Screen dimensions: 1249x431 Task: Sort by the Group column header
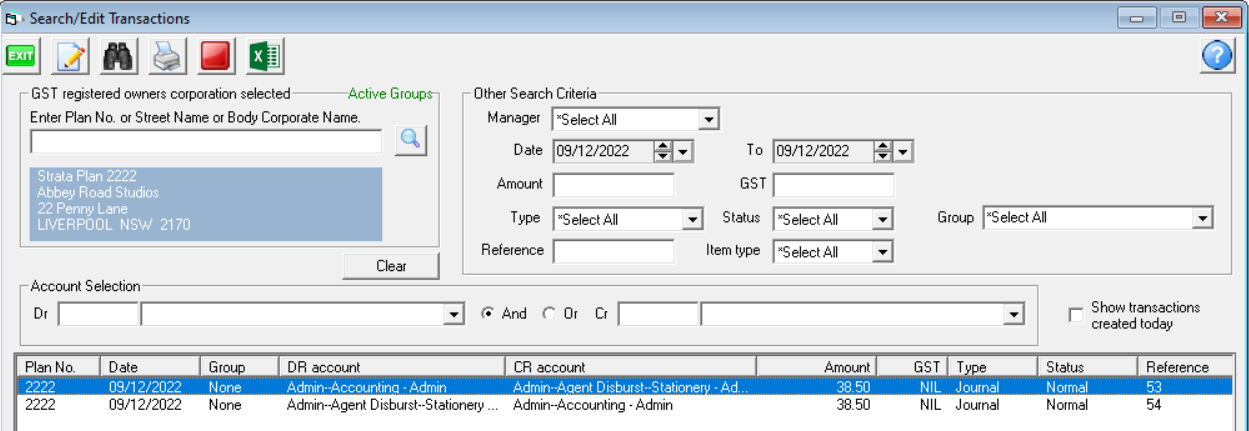tap(240, 367)
